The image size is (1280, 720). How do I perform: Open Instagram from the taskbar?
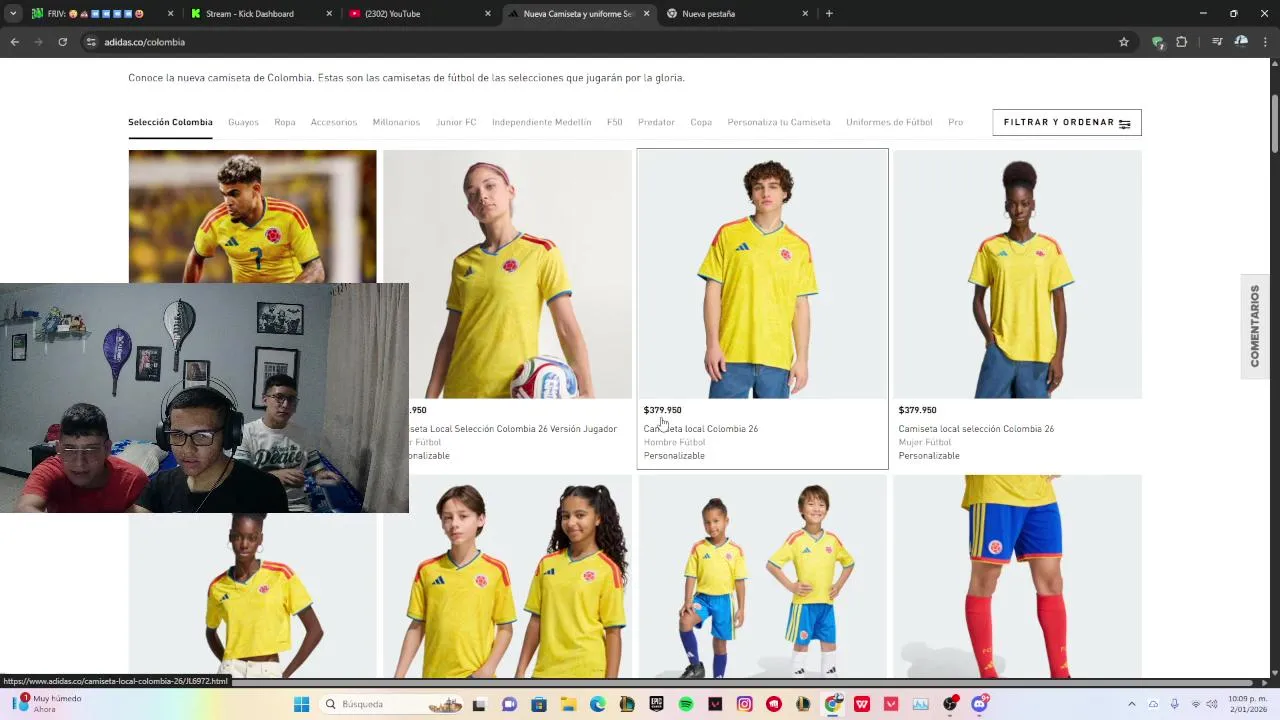(744, 704)
